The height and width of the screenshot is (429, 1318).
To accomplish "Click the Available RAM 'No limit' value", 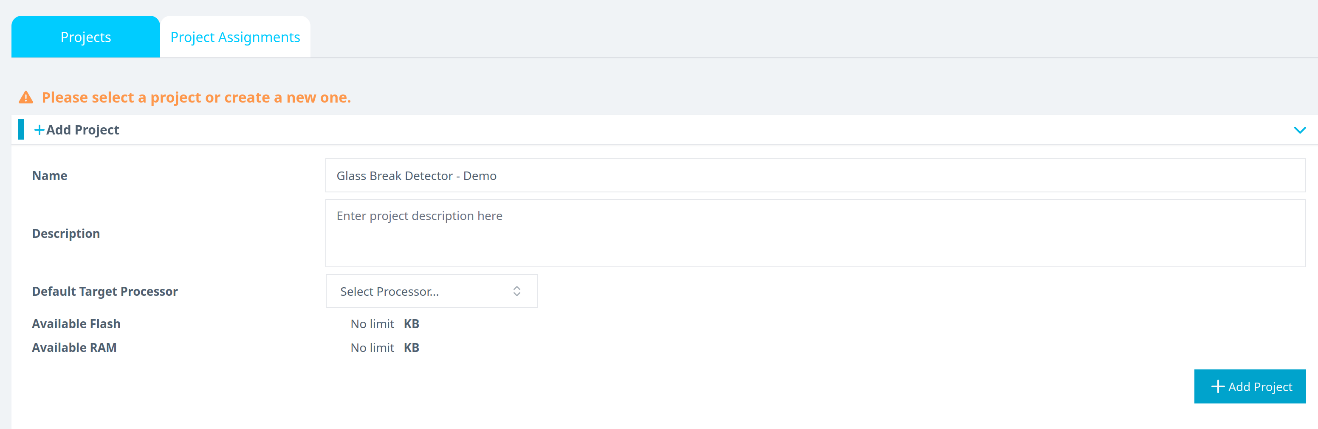I will (372, 348).
